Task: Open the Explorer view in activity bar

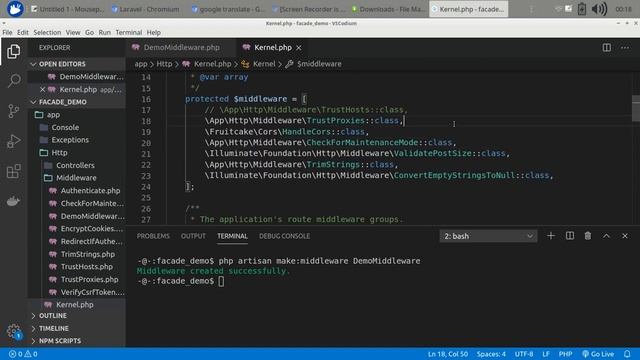Action: pyautogui.click(x=13, y=52)
